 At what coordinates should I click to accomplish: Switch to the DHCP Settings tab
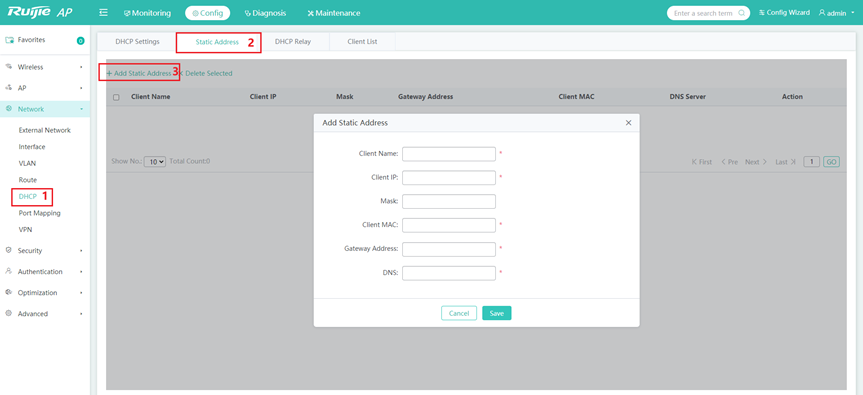pyautogui.click(x=137, y=42)
